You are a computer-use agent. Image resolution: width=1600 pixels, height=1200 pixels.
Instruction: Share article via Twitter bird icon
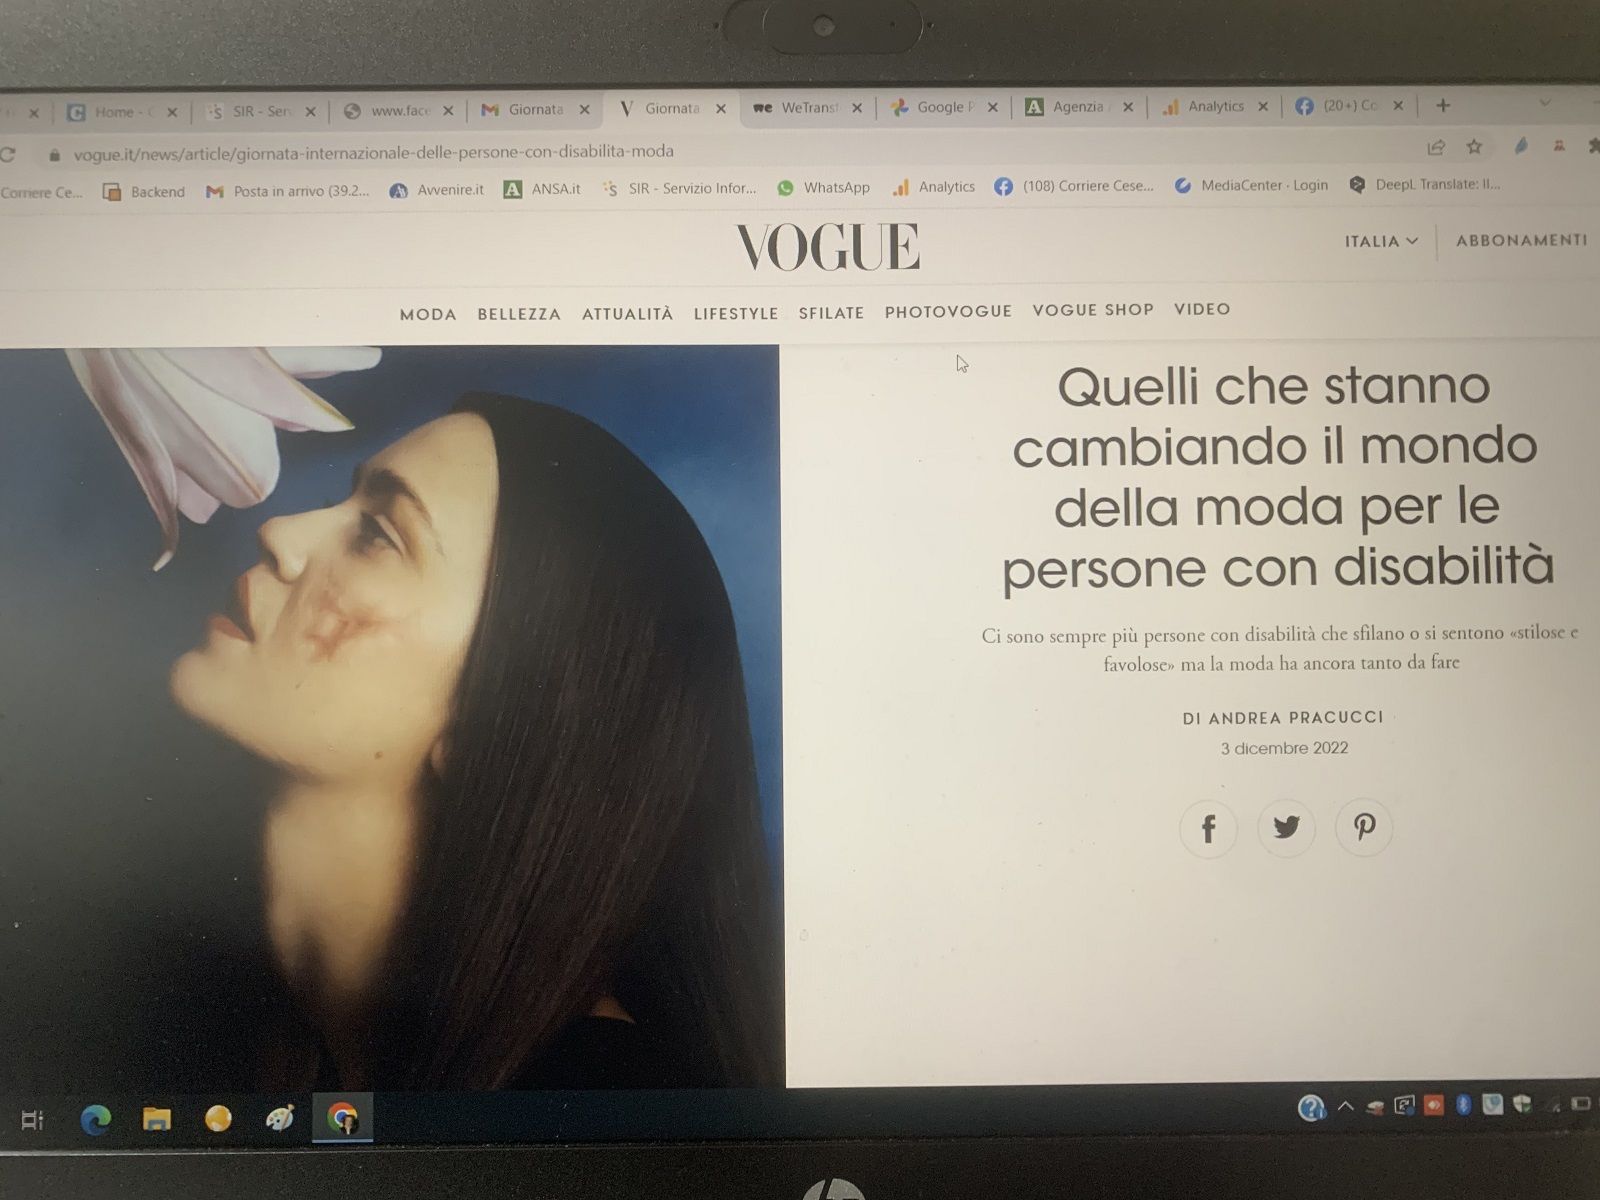(x=1286, y=827)
